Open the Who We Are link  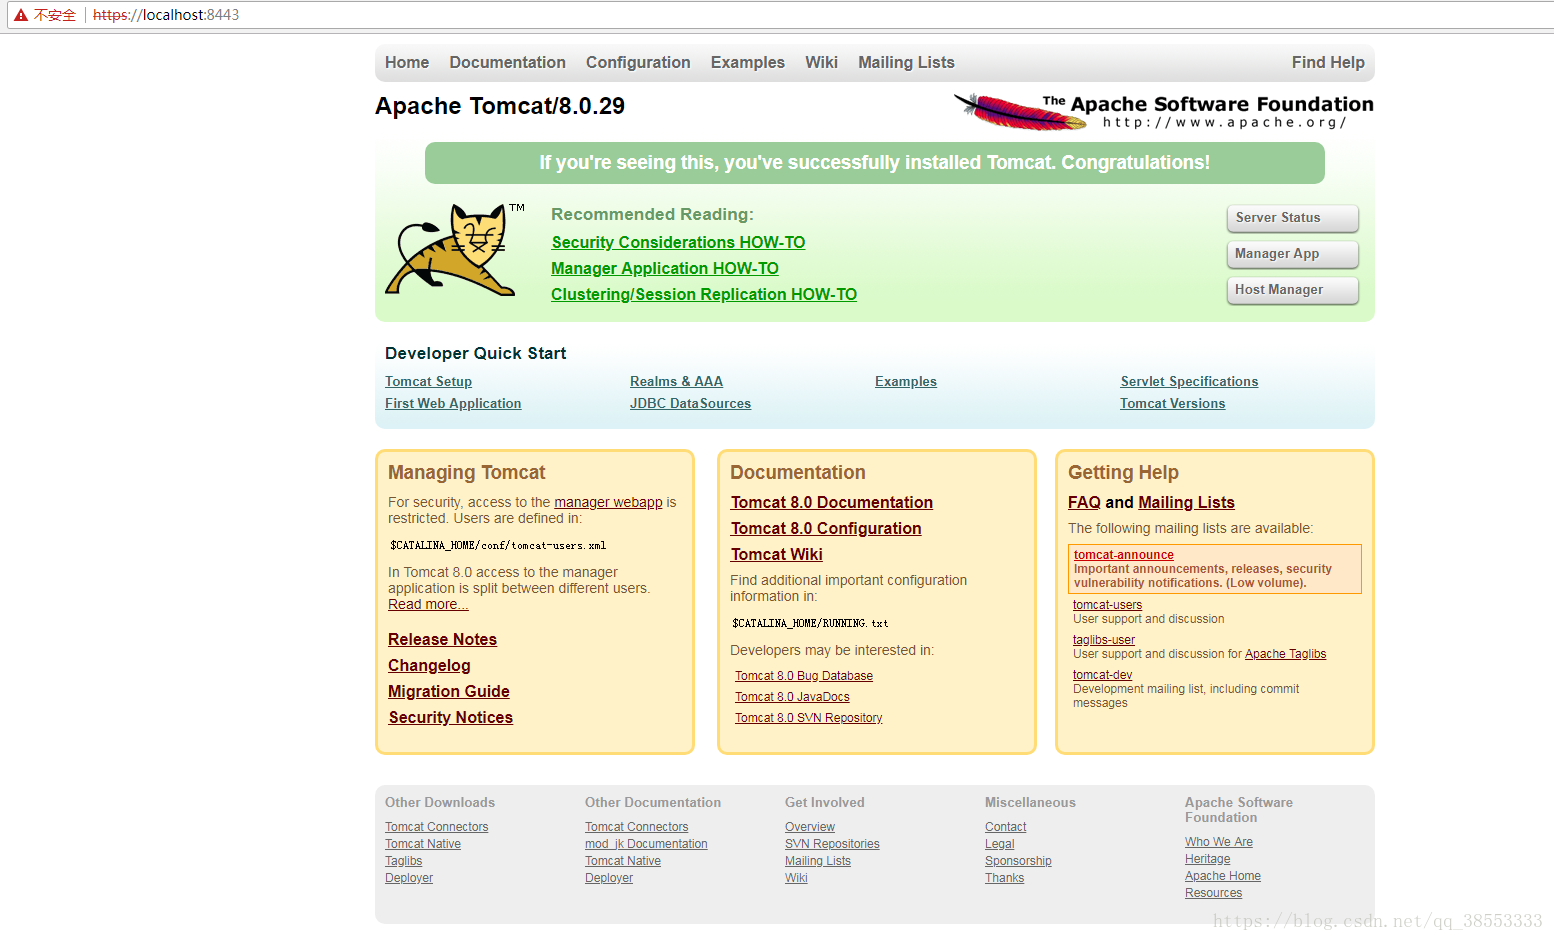1219,842
